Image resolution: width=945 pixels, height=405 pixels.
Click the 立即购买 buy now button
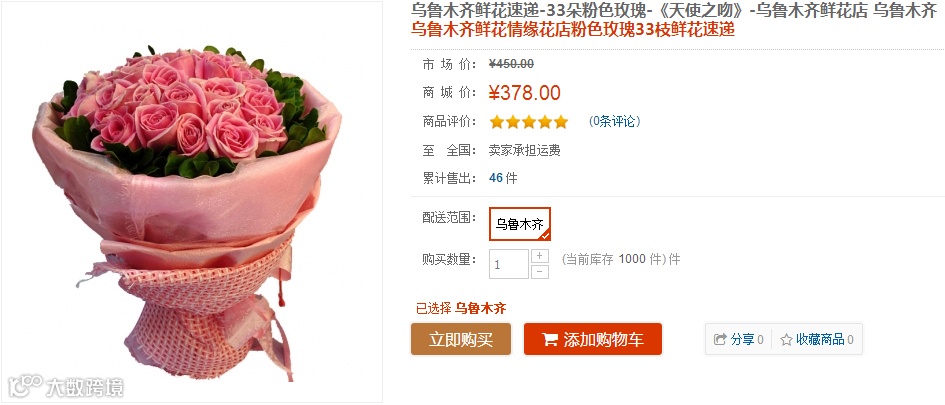pos(461,339)
